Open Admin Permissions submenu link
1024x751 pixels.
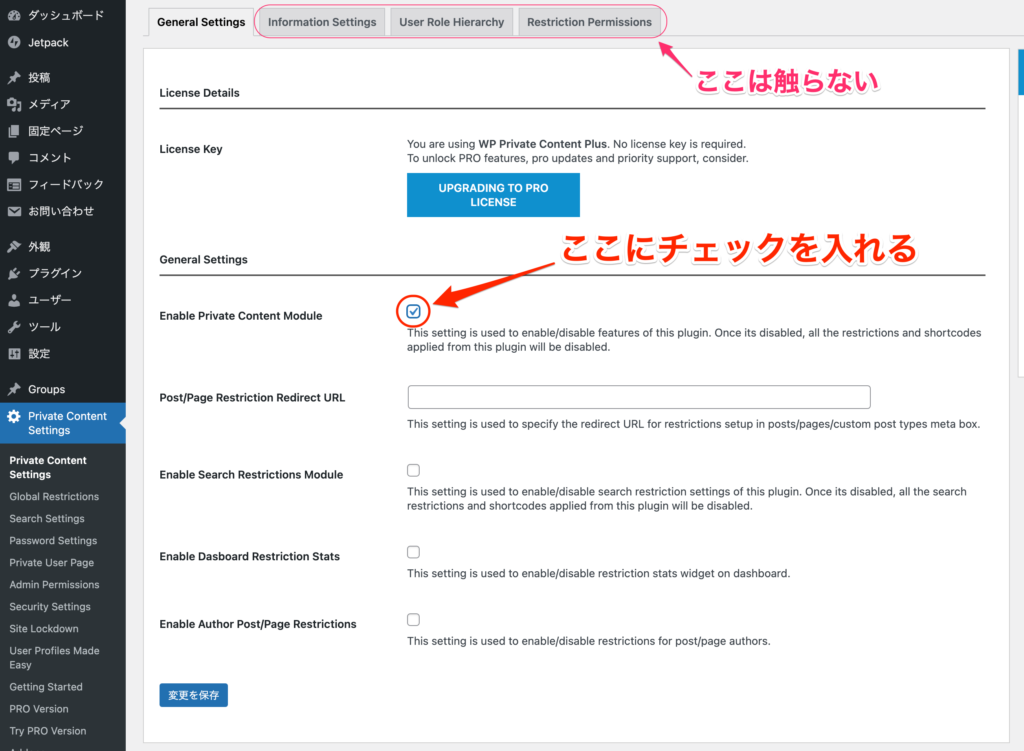[54, 585]
